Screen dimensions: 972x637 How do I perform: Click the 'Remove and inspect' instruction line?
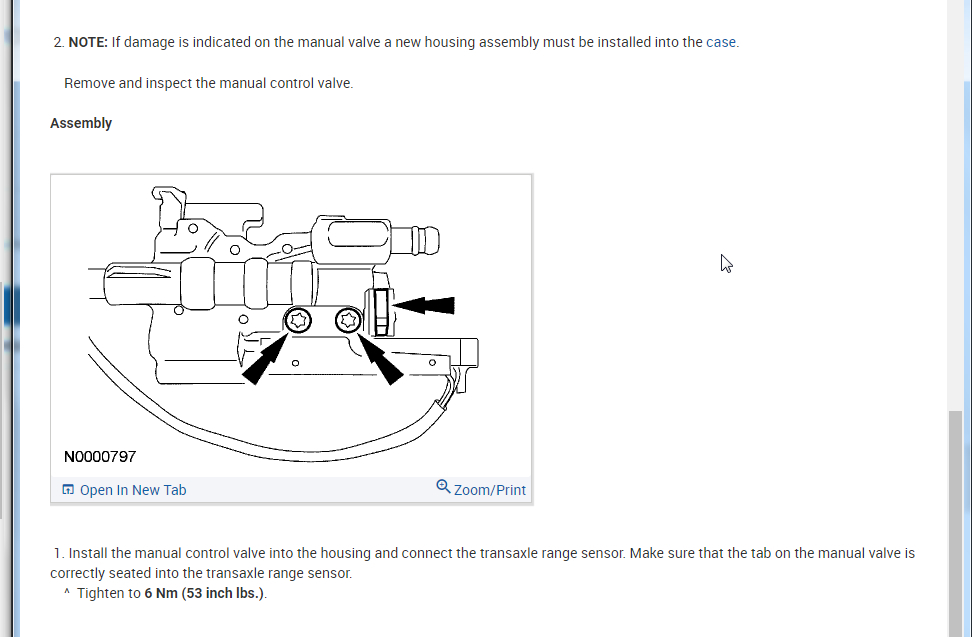pyautogui.click(x=208, y=83)
